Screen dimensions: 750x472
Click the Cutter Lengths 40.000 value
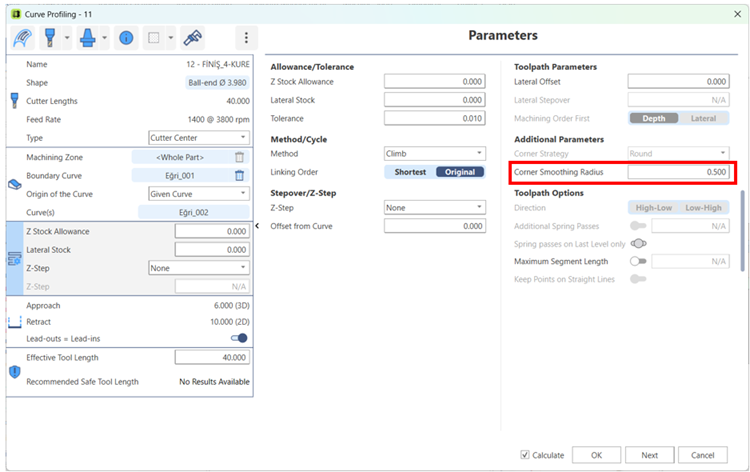[x=238, y=101]
